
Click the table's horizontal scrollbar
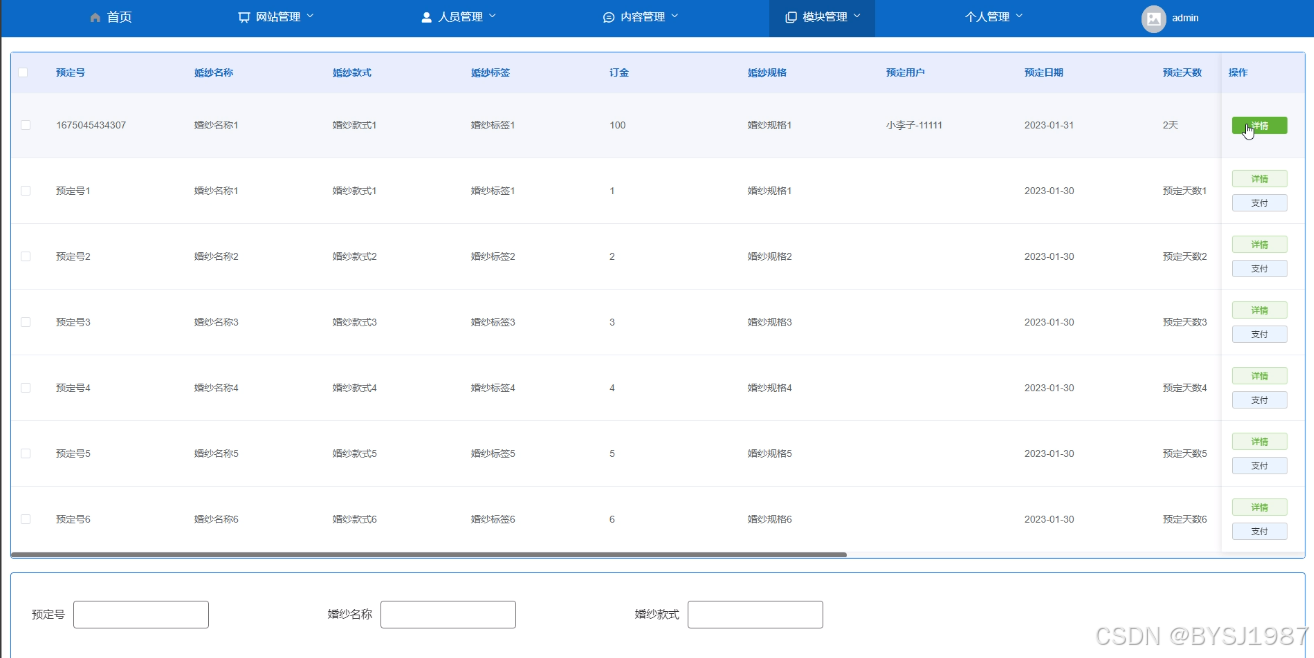coord(429,554)
